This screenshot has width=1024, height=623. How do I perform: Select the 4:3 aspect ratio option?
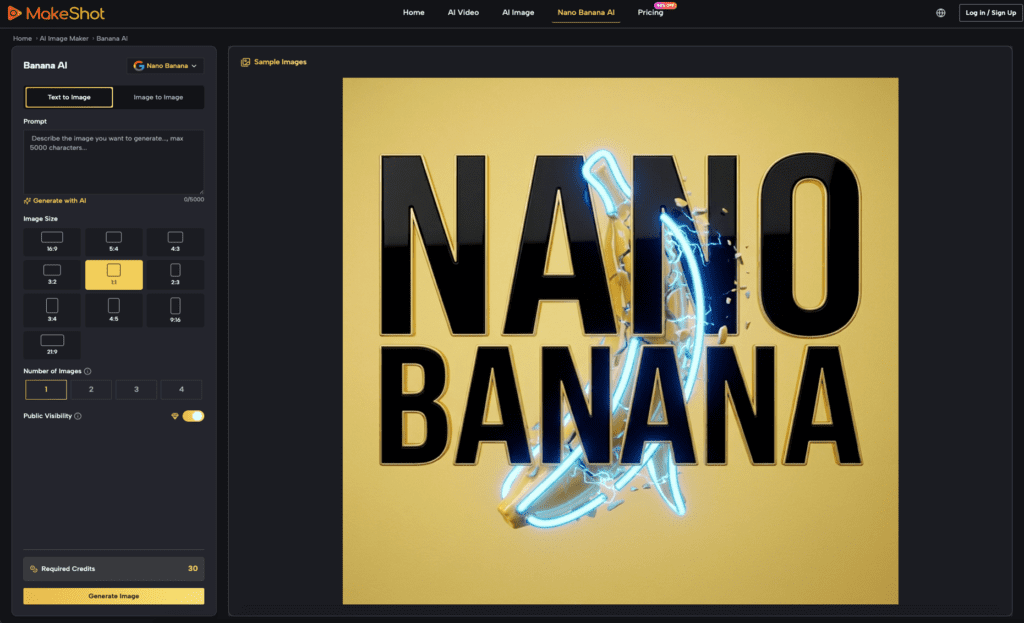click(x=178, y=241)
